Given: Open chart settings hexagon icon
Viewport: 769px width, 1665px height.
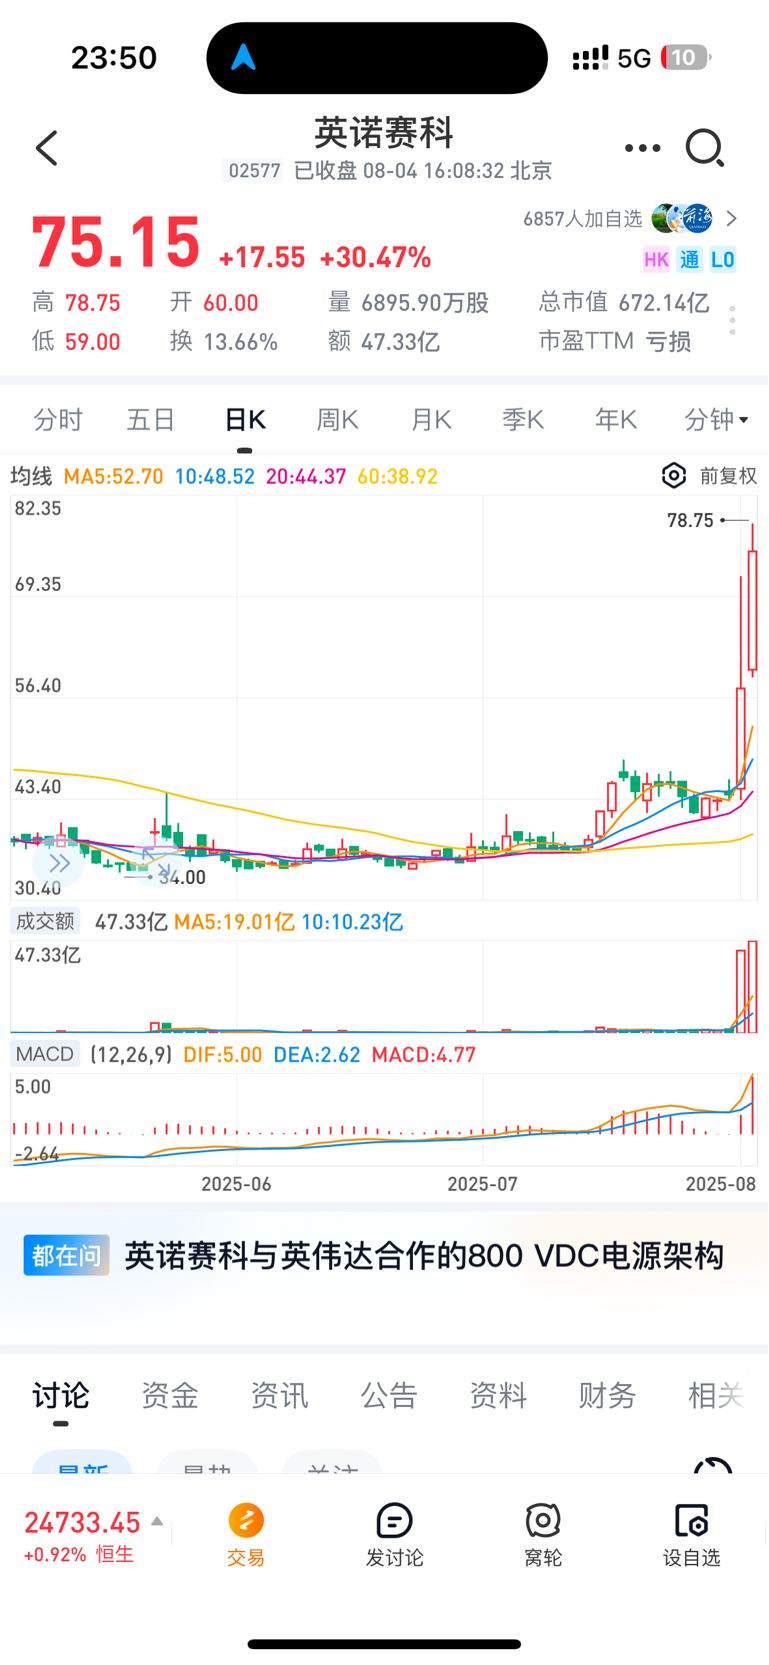Looking at the screenshot, I should pos(674,475).
